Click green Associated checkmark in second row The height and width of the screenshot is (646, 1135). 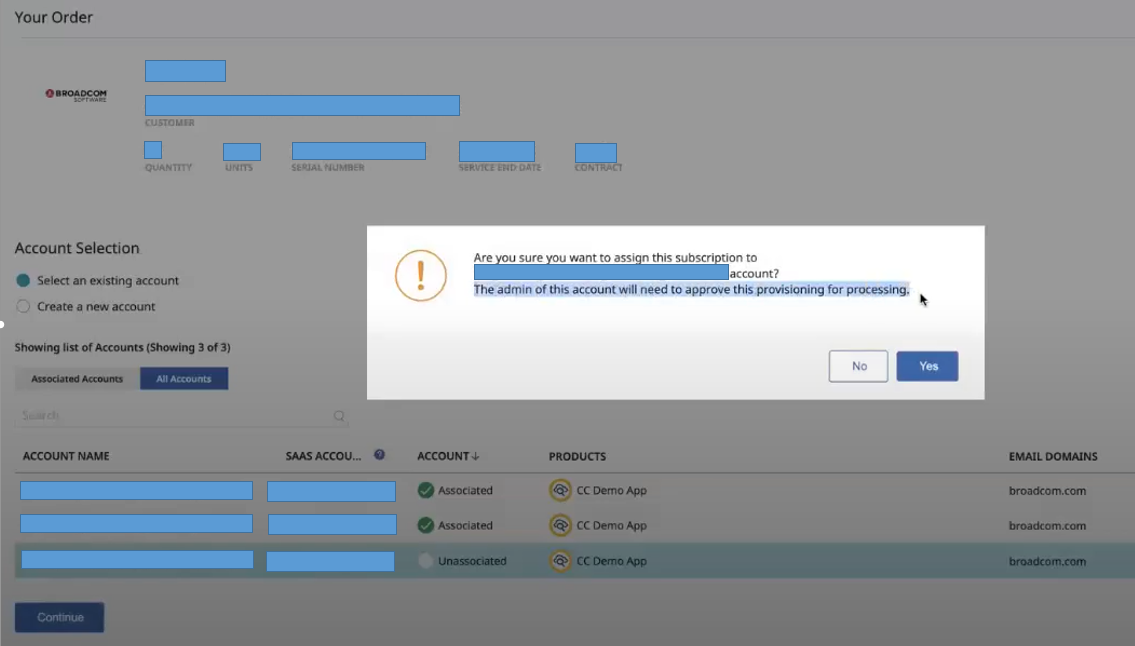point(426,525)
